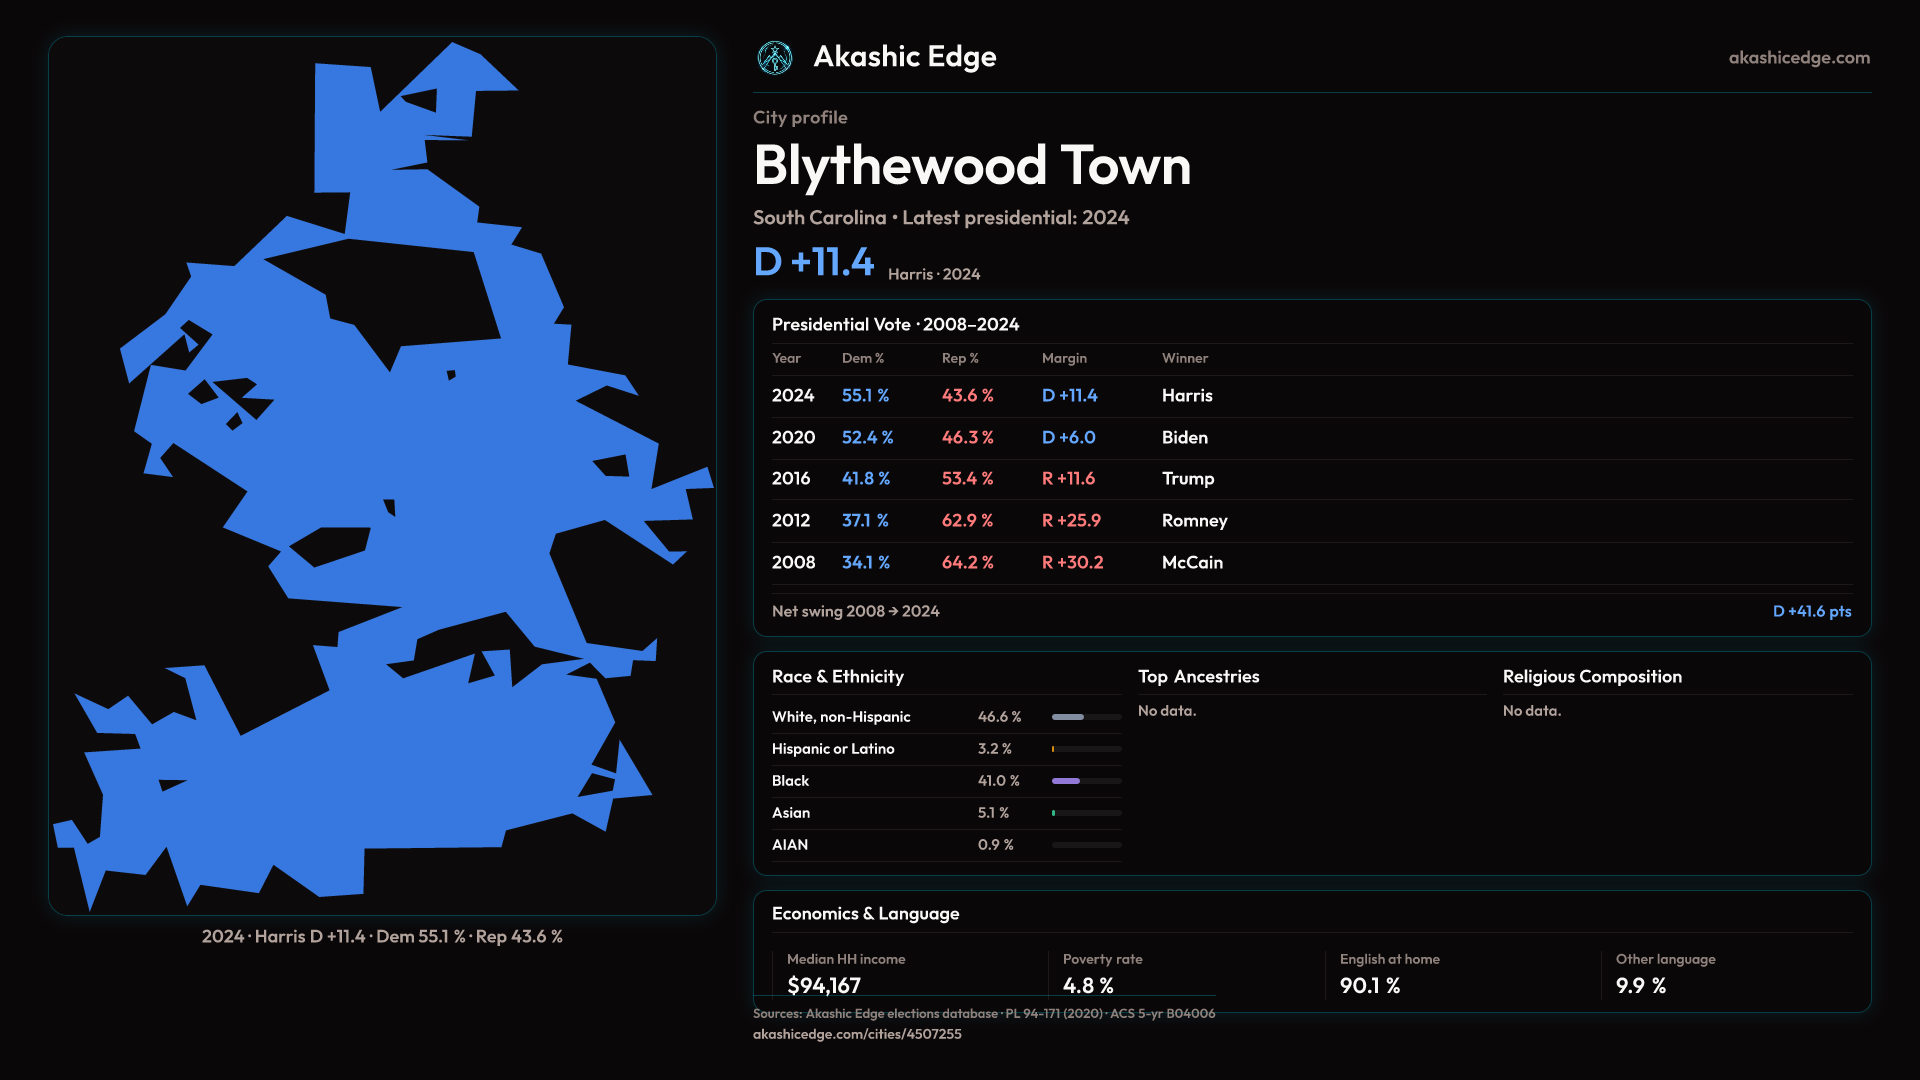The width and height of the screenshot is (1920, 1080).
Task: Click the Poverty rate 4.8 % stat
Action: (1088, 985)
